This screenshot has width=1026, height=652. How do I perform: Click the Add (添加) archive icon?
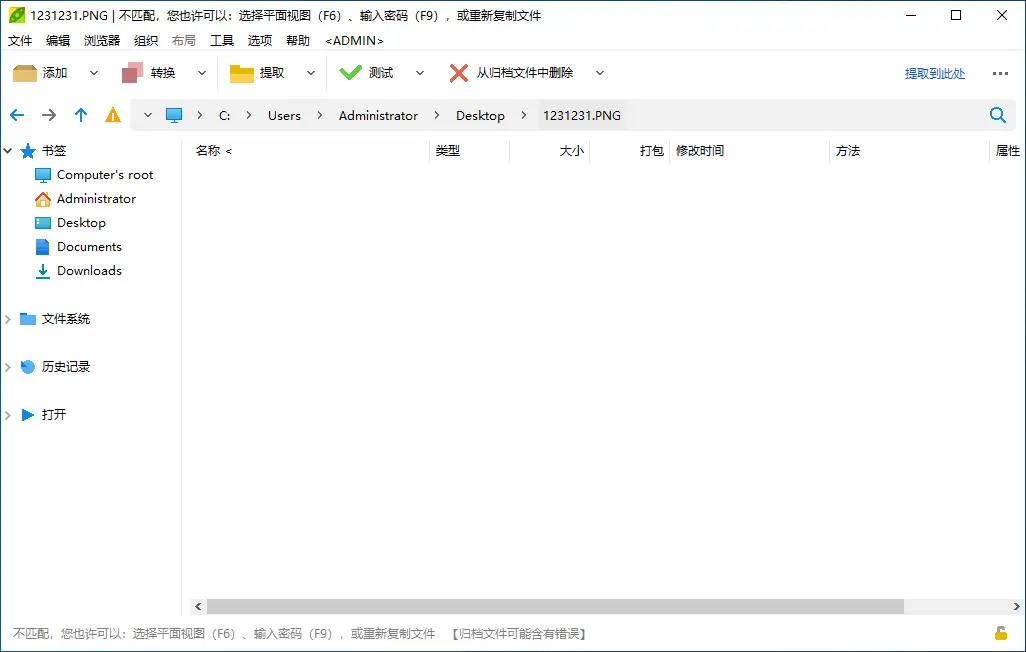(25, 73)
